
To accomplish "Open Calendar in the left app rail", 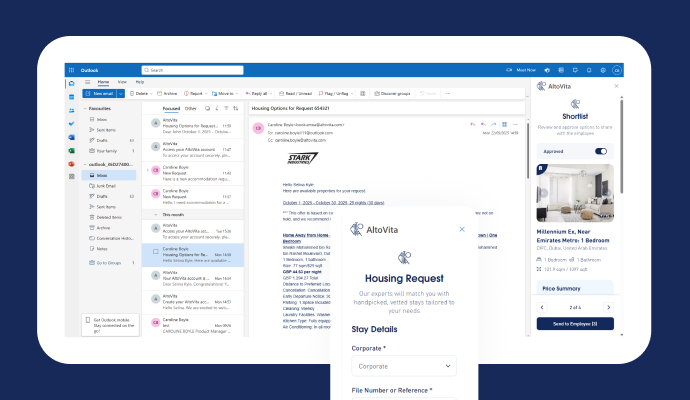I will pos(71,97).
